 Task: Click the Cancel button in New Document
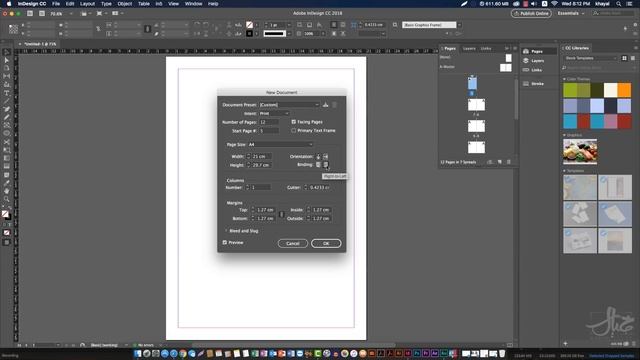292,243
